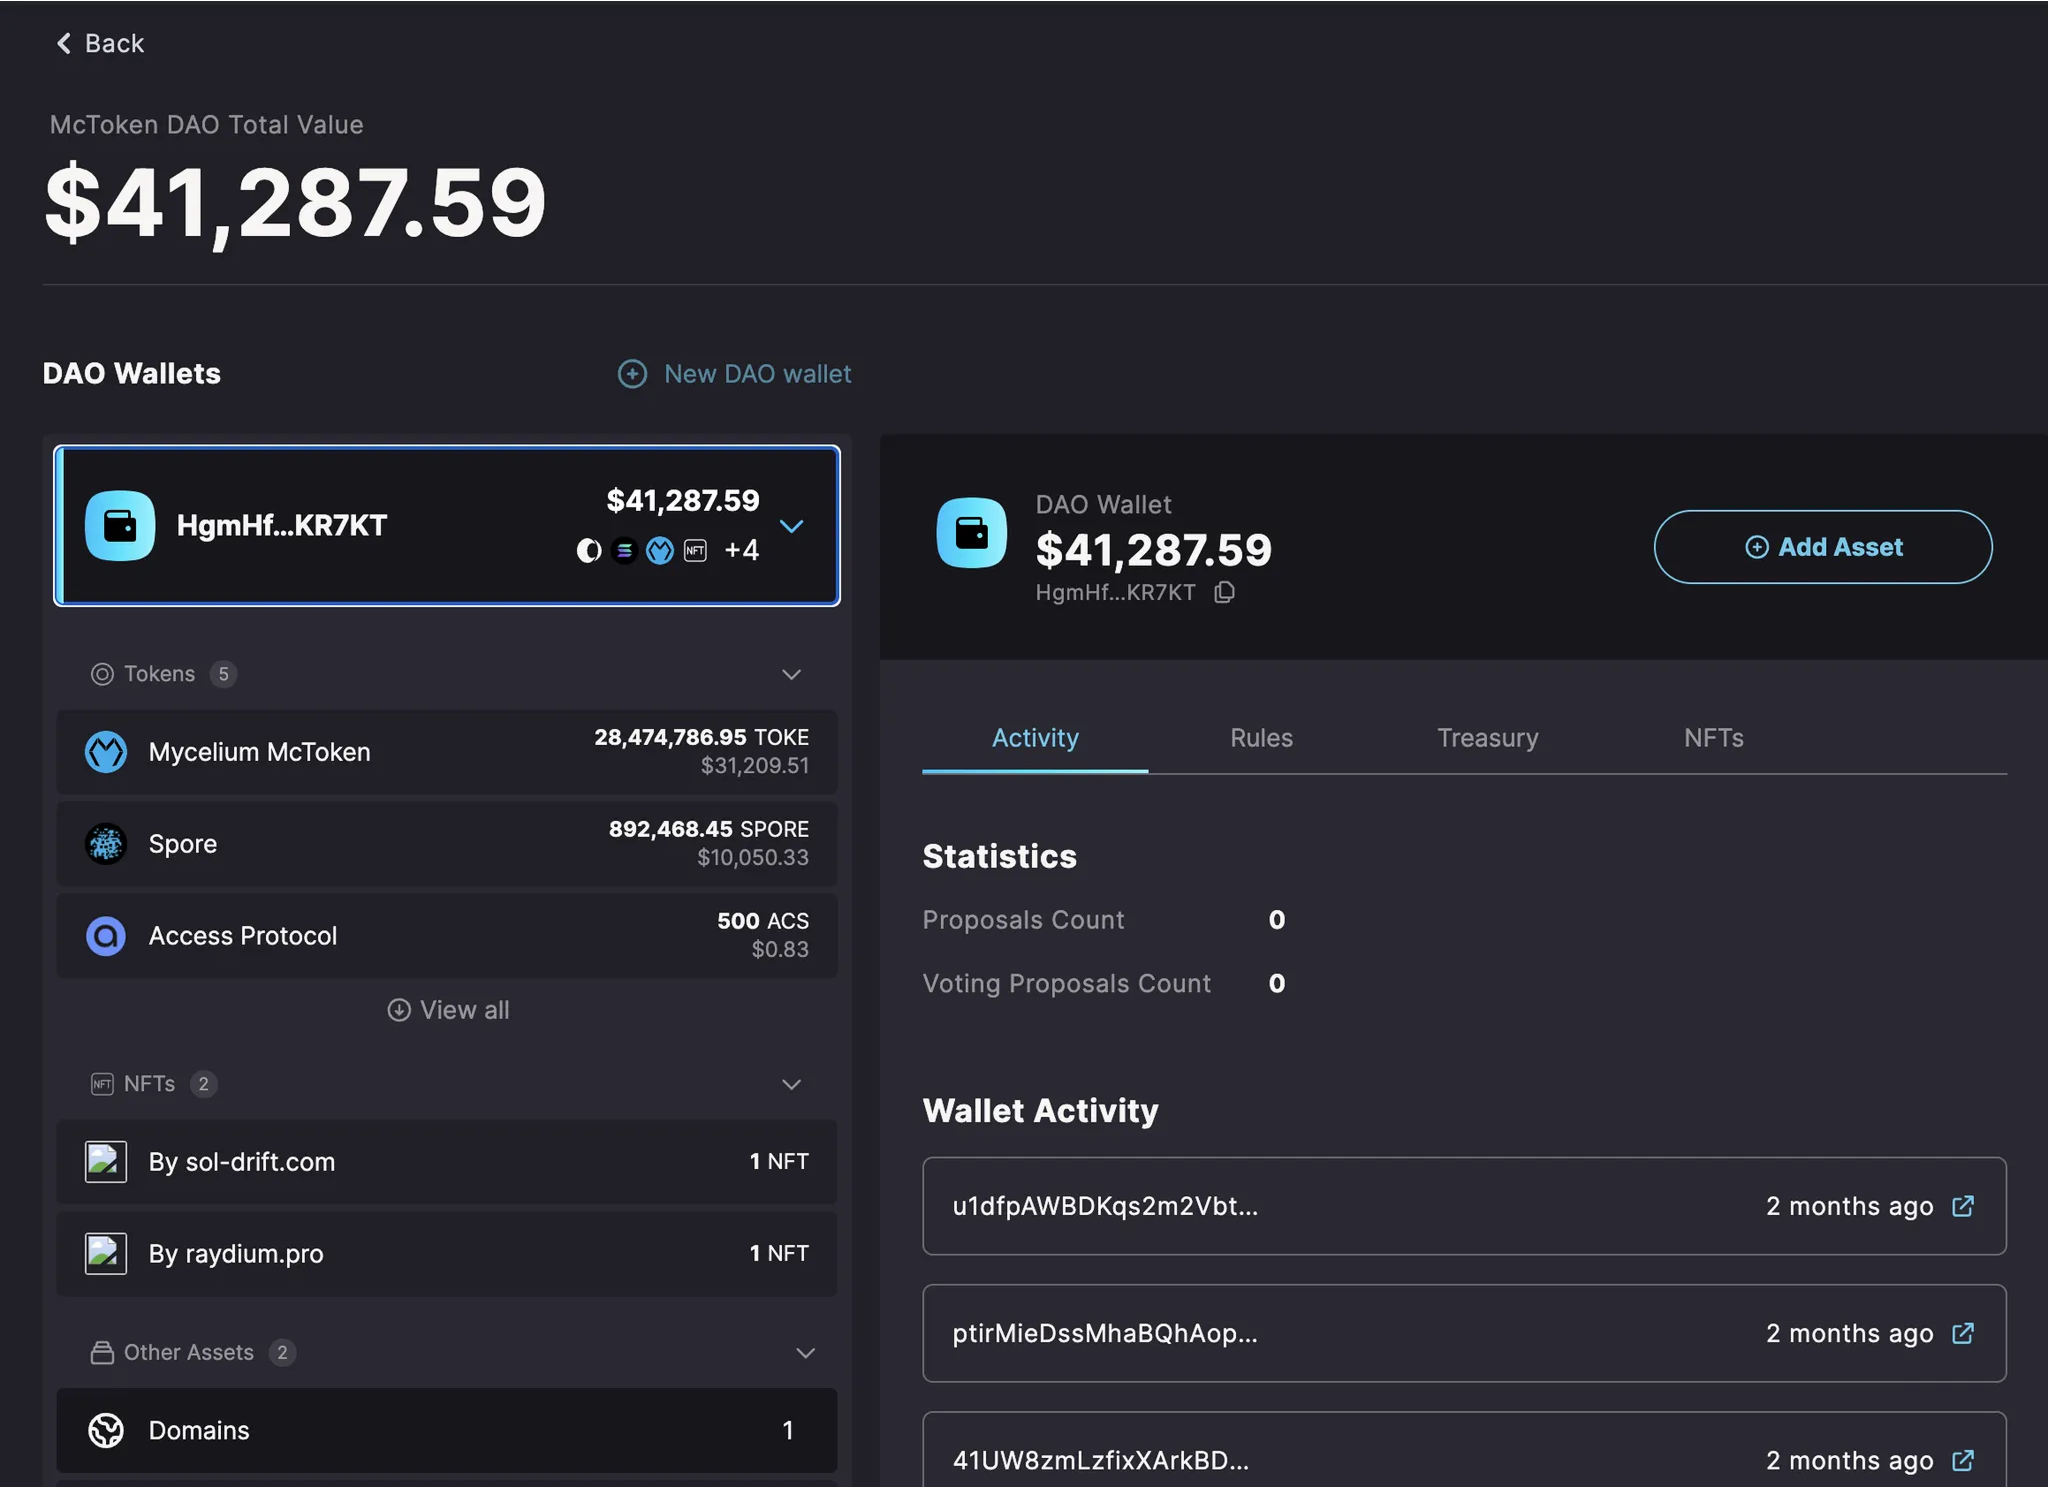
Task: Switch to the Rules tab
Action: point(1261,738)
